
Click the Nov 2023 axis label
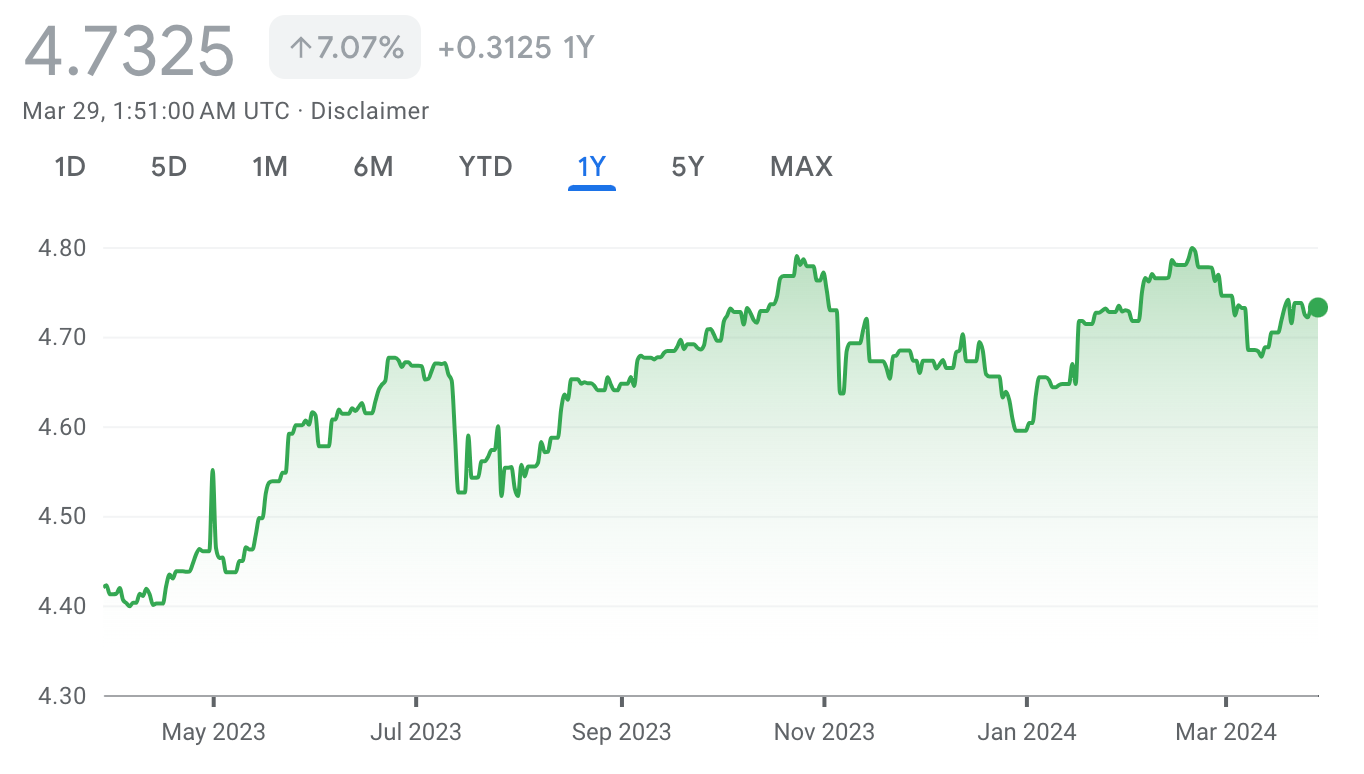824,732
